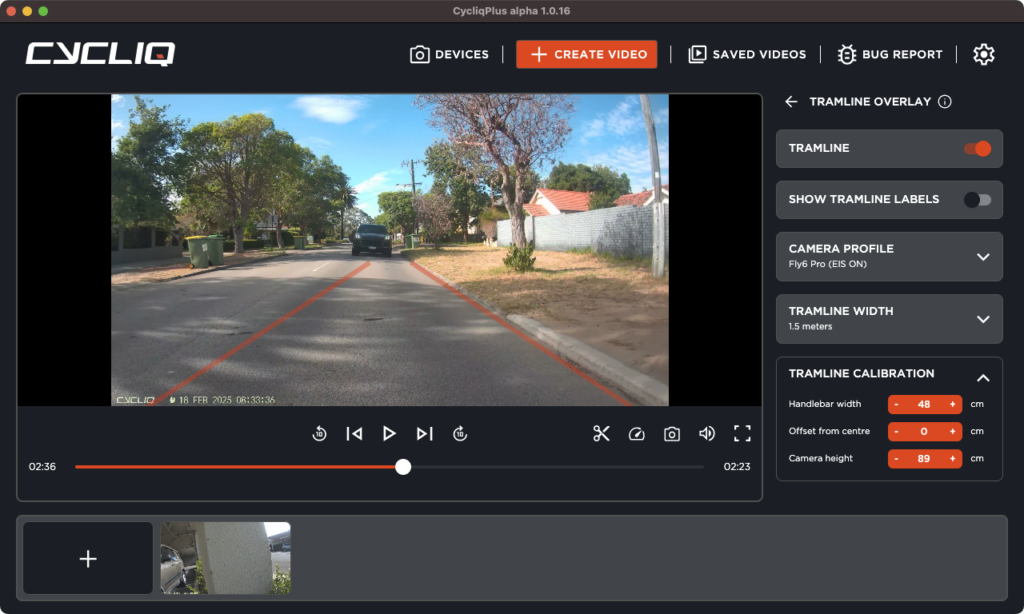The width and height of the screenshot is (1024, 614).
Task: Click the plus tile to add a clip
Action: coord(88,558)
